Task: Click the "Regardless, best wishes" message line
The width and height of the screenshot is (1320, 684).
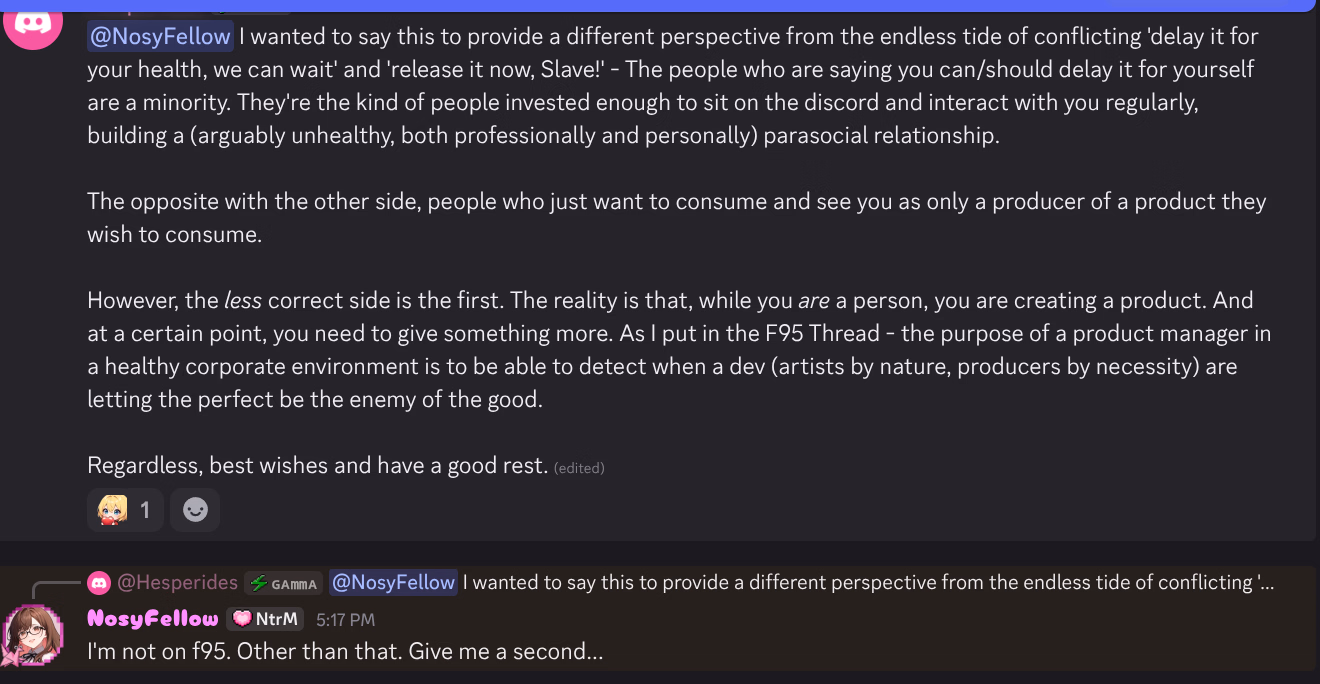Action: point(317,465)
